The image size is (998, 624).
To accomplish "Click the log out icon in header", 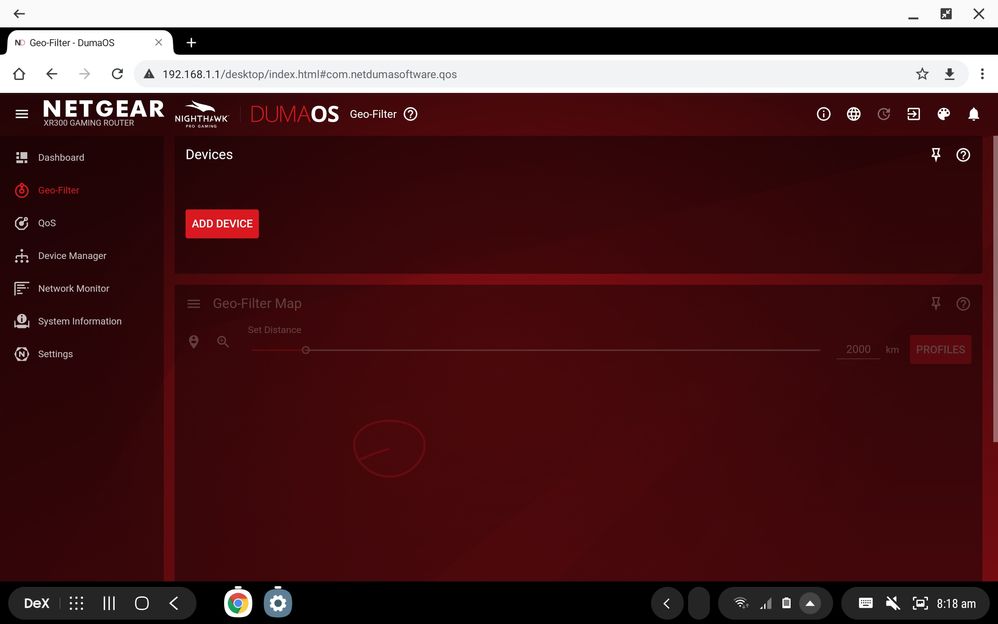I will point(913,114).
